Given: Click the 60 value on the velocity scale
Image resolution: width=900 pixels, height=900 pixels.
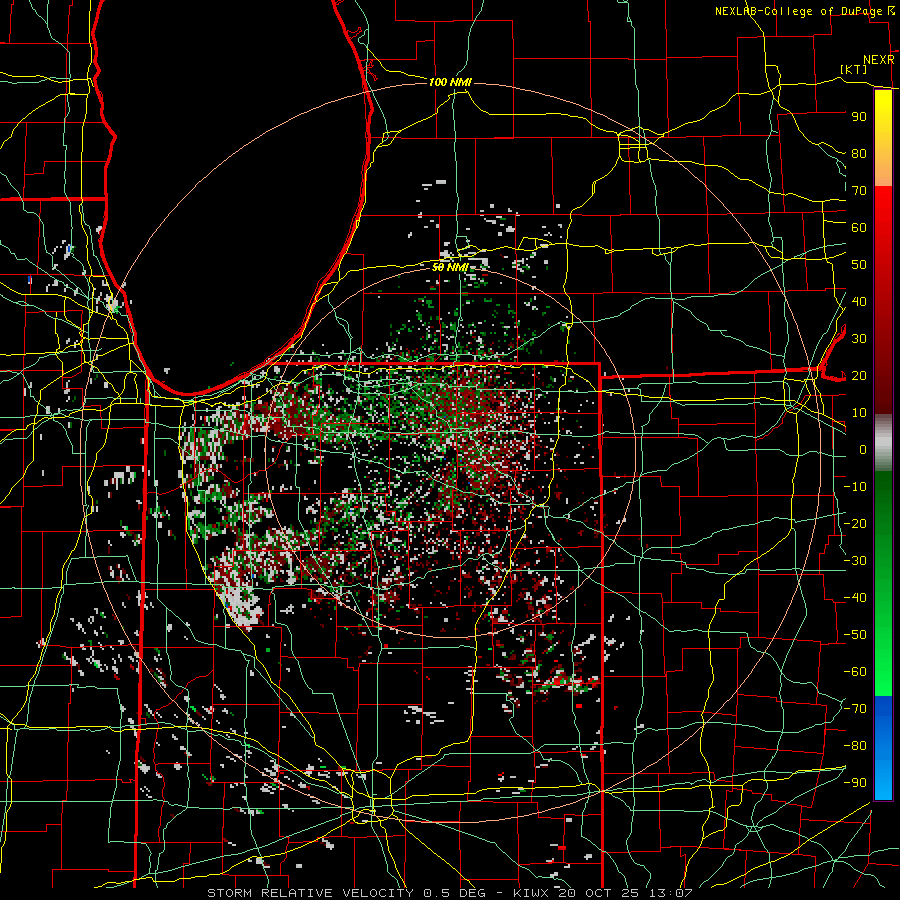Looking at the screenshot, I should (859, 227).
